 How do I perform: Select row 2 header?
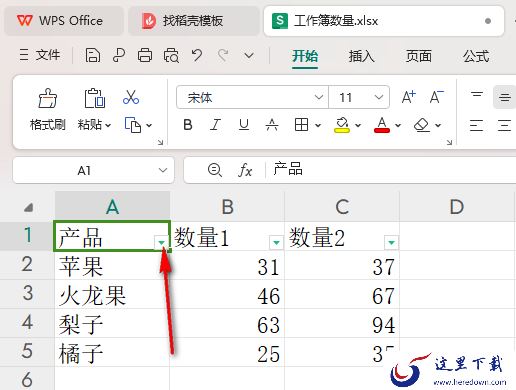pyautogui.click(x=27, y=265)
